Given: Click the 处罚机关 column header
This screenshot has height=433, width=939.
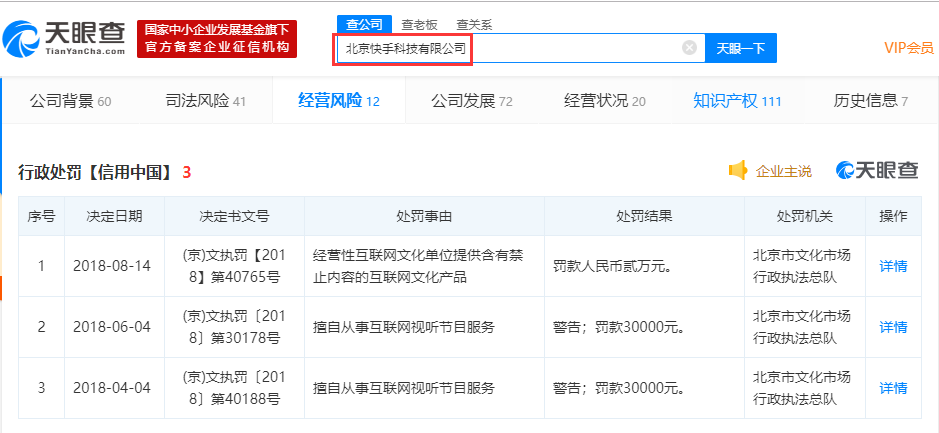Looking at the screenshot, I should (x=805, y=216).
